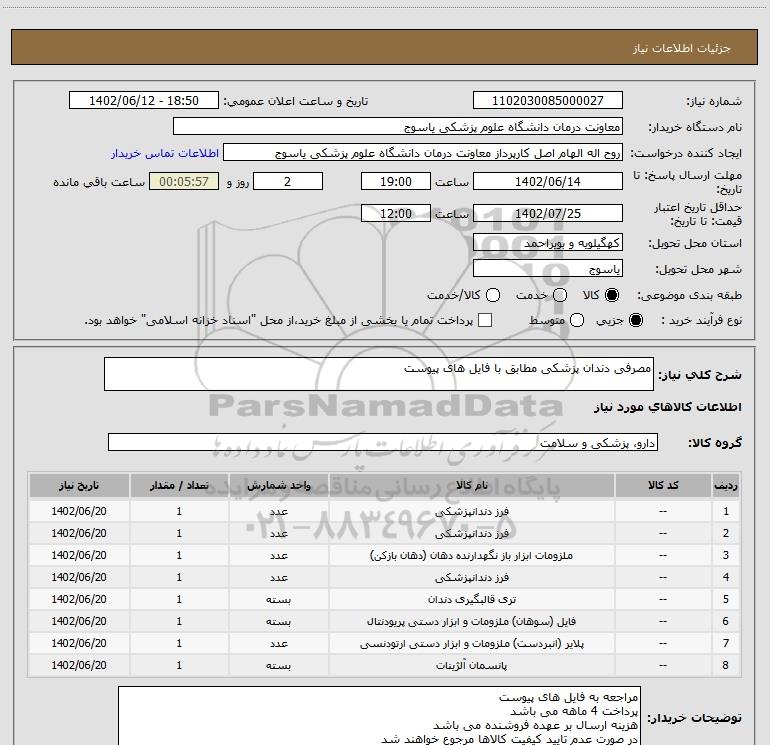Click the 19:00 deadline time field
Viewport: 770px width, 745px height.
[x=395, y=182]
